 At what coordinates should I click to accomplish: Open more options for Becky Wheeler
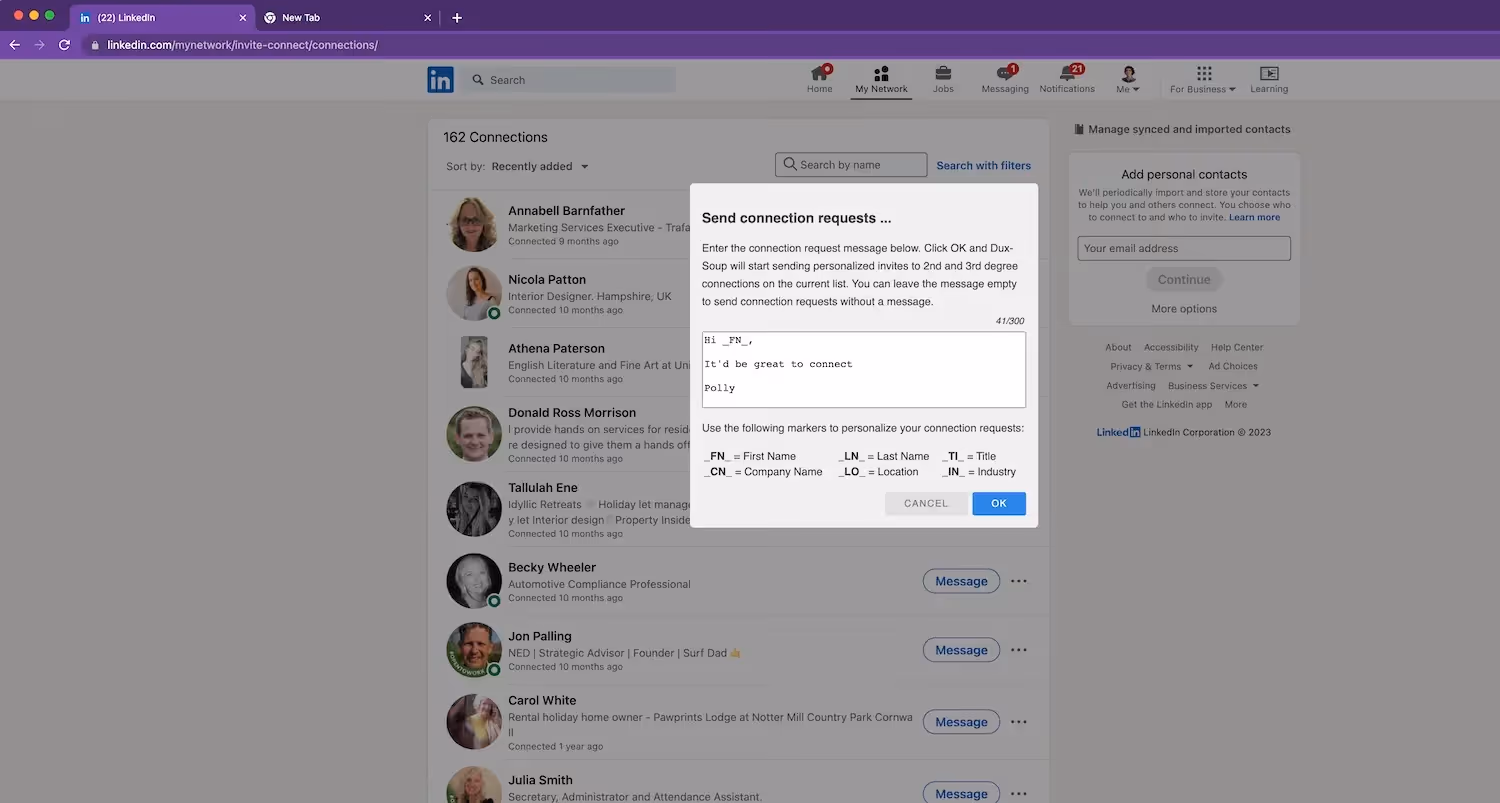[1019, 581]
